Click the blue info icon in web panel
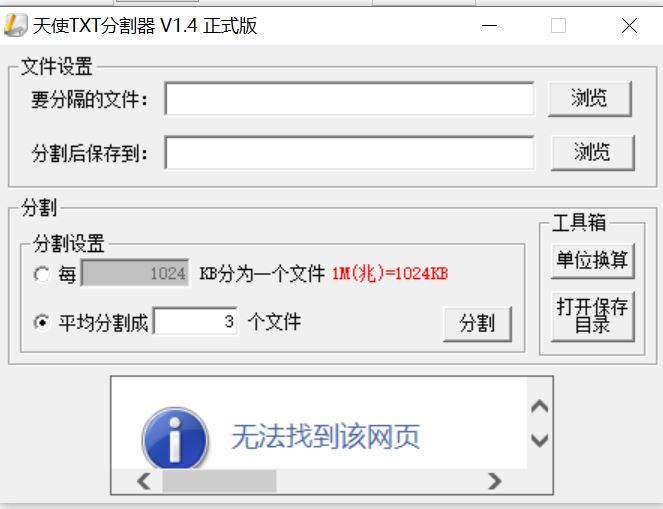Screen dimensions: 663x509 pyautogui.click(x=175, y=439)
